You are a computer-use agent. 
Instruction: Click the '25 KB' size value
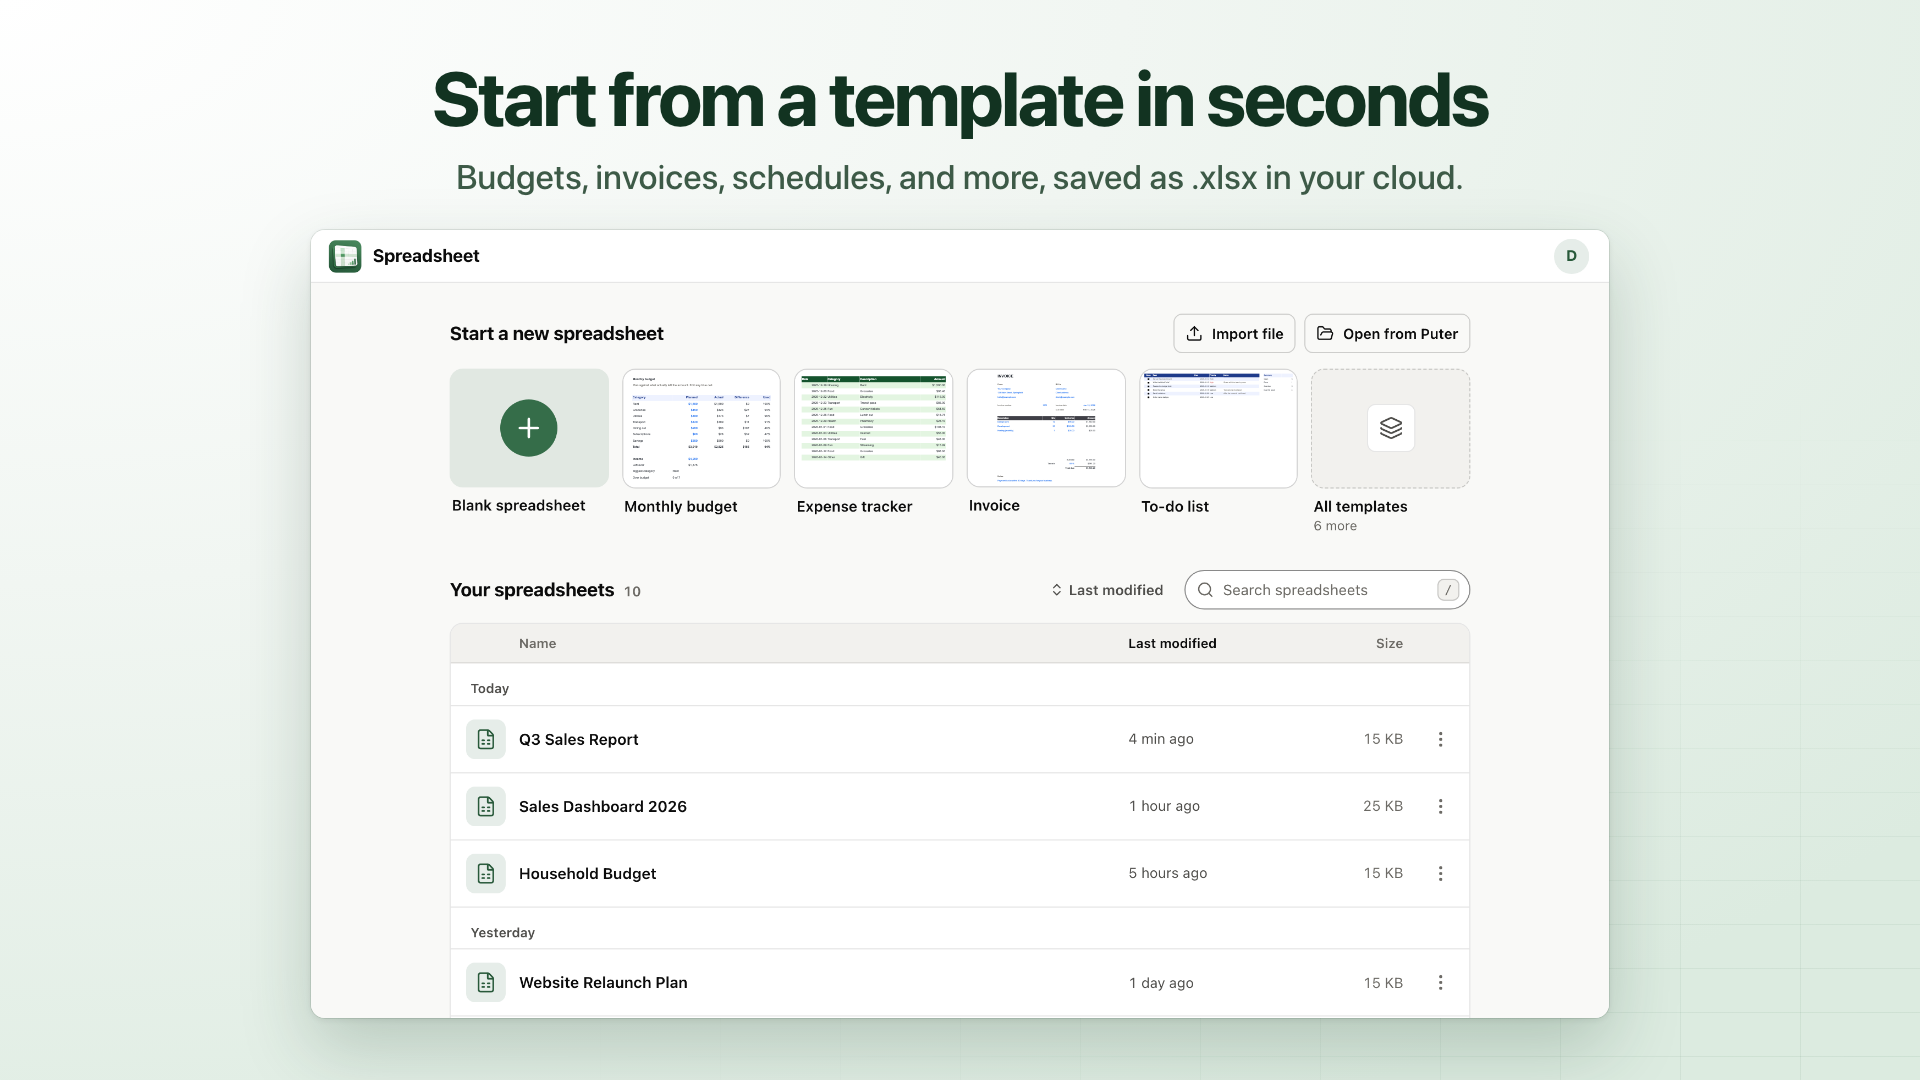(1383, 806)
